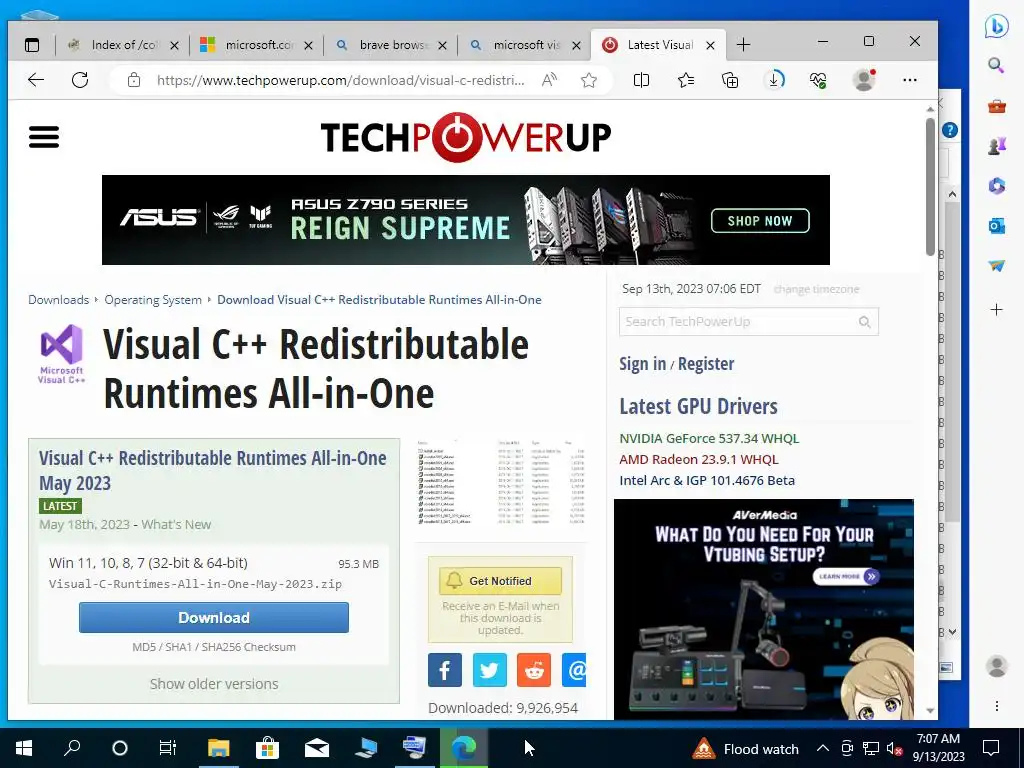Open sidebar Microsoft 365 icon
This screenshot has width=1024, height=768.
[996, 186]
